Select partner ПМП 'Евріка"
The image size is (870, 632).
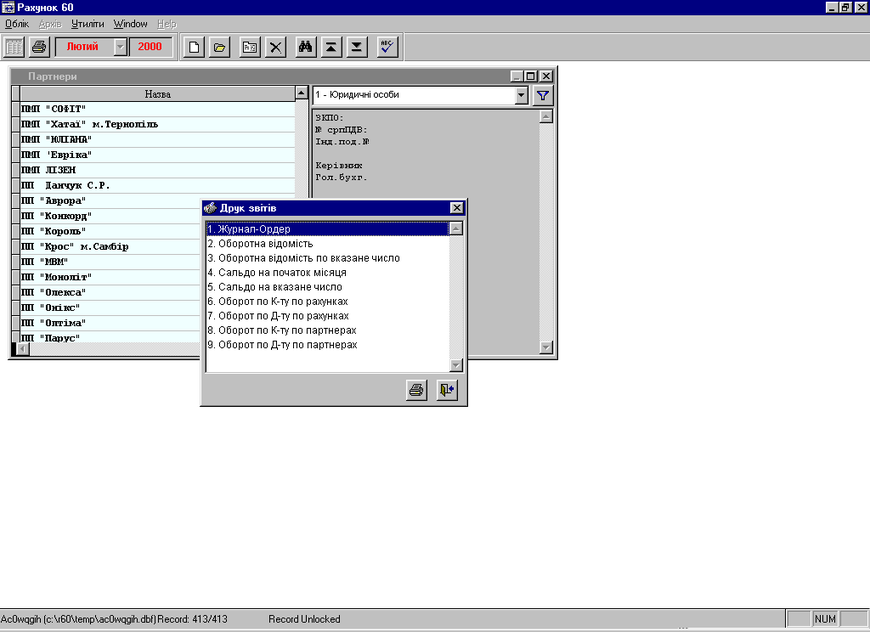tap(158, 155)
